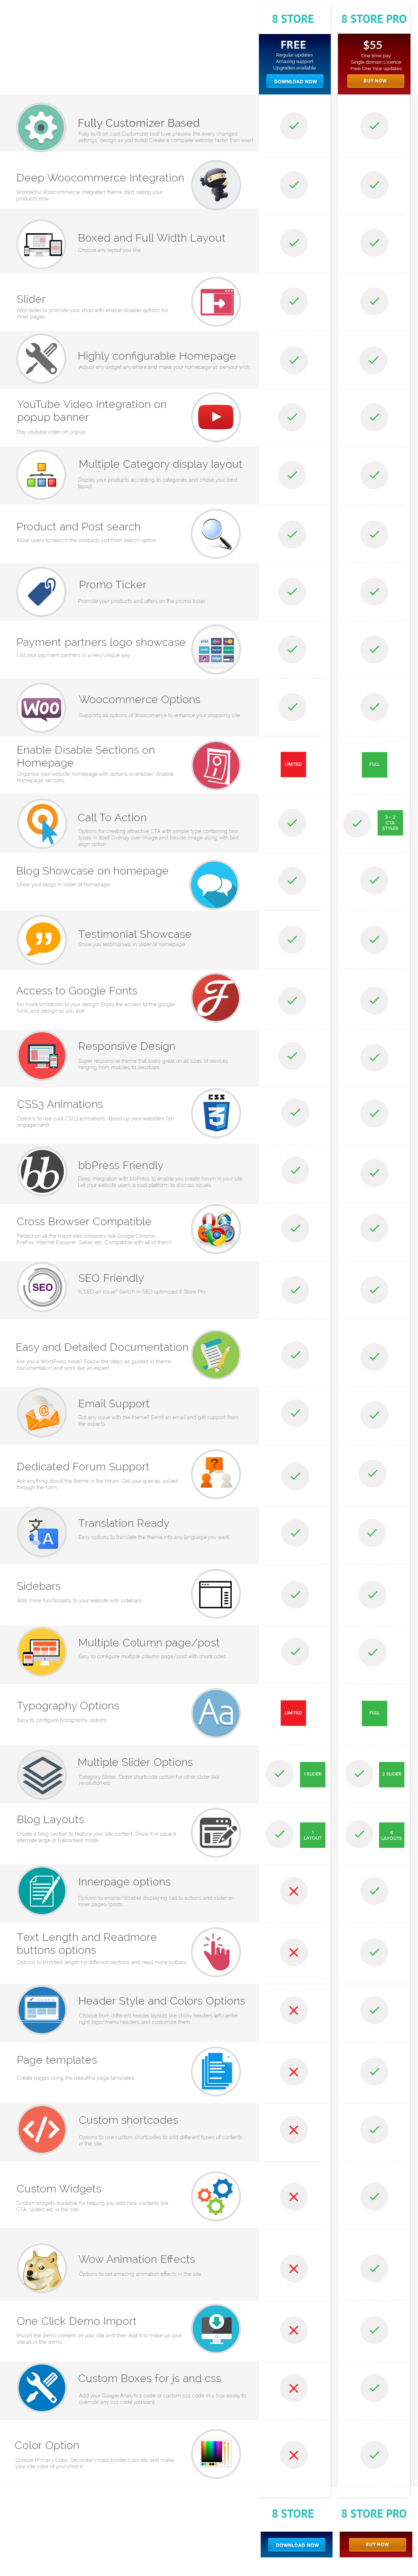Click the red LIMITED badge for Typography Options
This screenshot has height=2576, width=418.
tap(293, 1713)
